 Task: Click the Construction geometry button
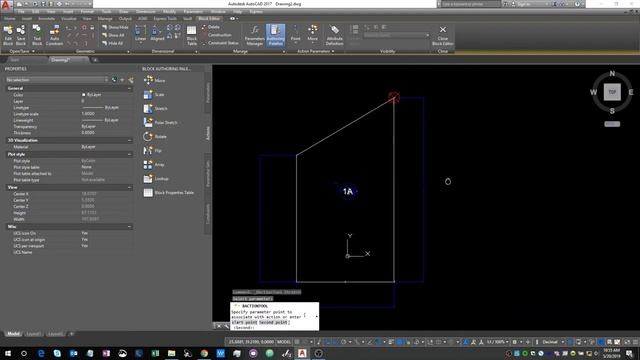pos(217,35)
